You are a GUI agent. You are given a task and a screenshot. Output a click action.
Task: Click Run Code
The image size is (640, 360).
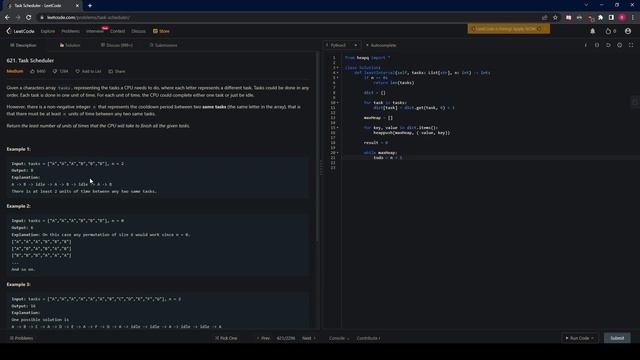point(580,338)
